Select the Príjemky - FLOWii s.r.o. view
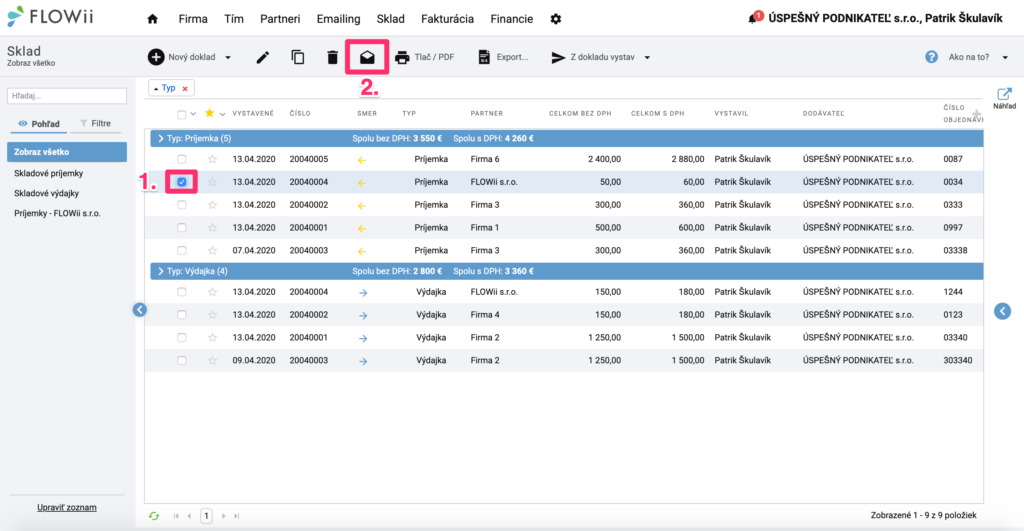This screenshot has height=531, width=1024. pos(57,214)
